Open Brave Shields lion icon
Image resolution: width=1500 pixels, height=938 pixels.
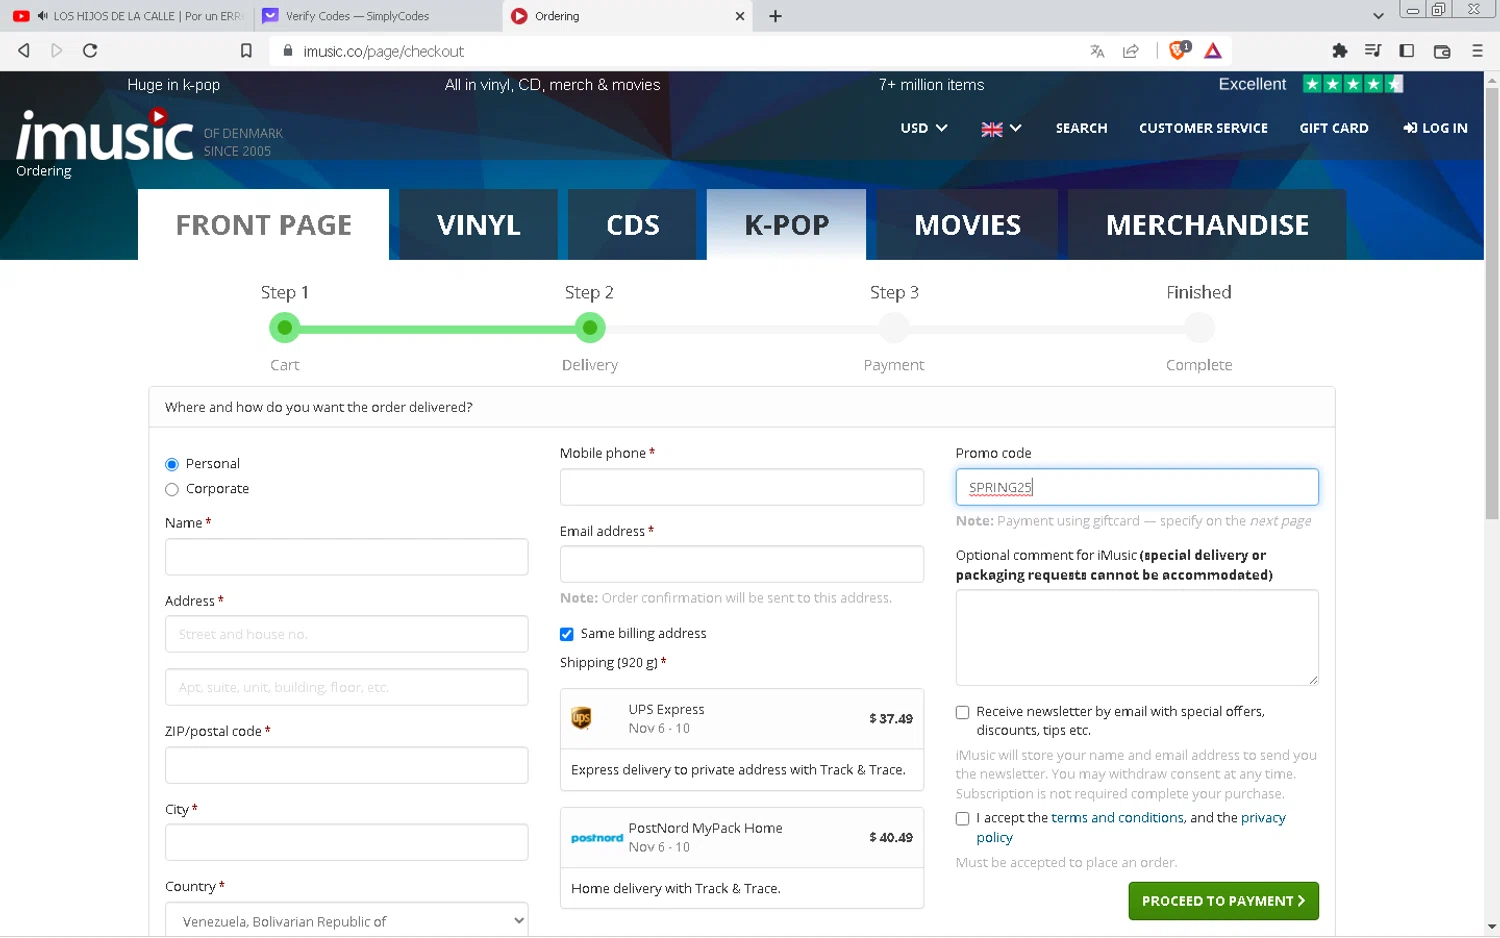point(1179,50)
